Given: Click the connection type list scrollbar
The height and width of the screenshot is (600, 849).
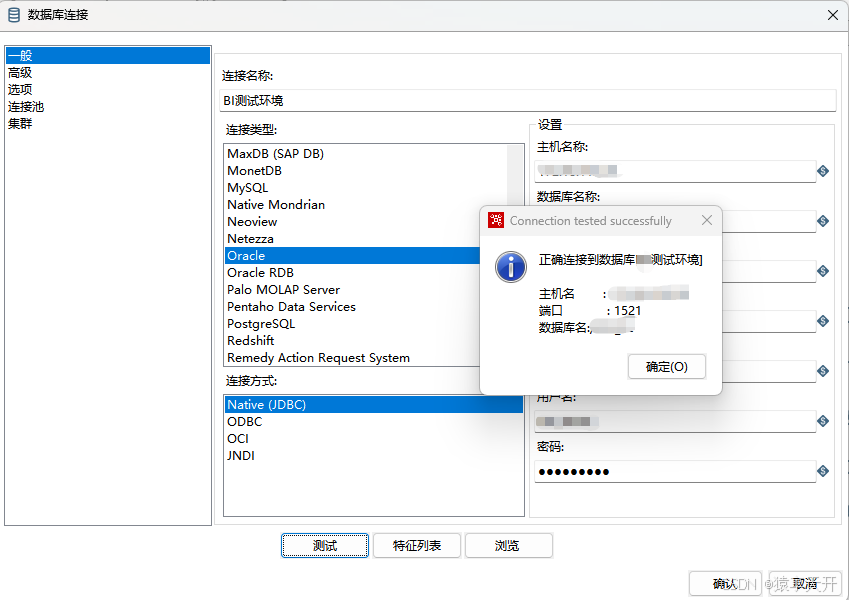Looking at the screenshot, I should point(515,176).
